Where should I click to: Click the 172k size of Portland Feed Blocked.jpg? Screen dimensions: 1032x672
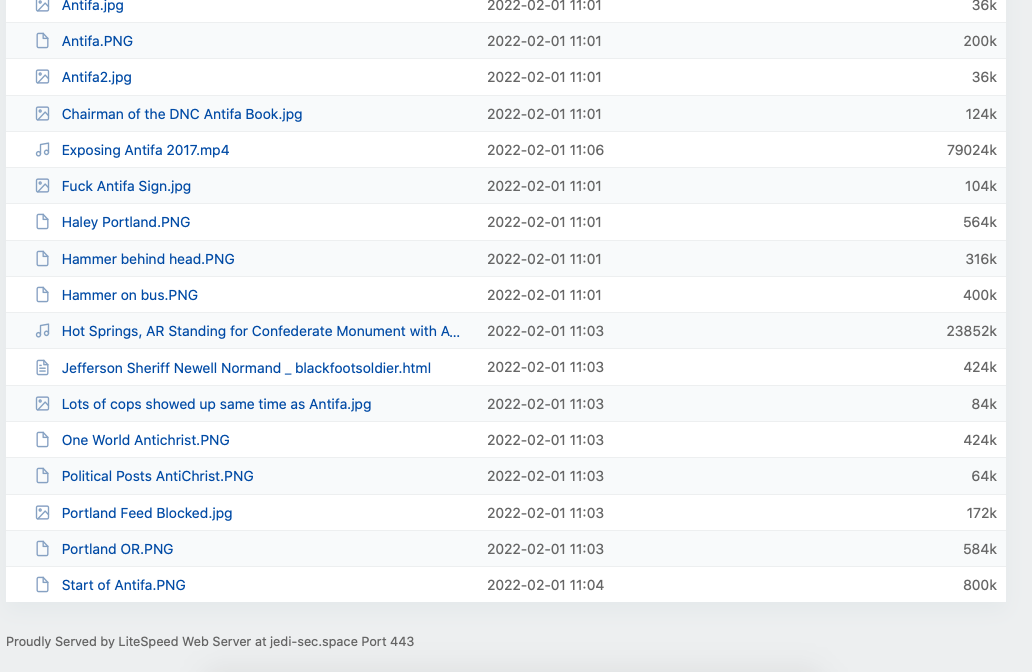point(981,513)
